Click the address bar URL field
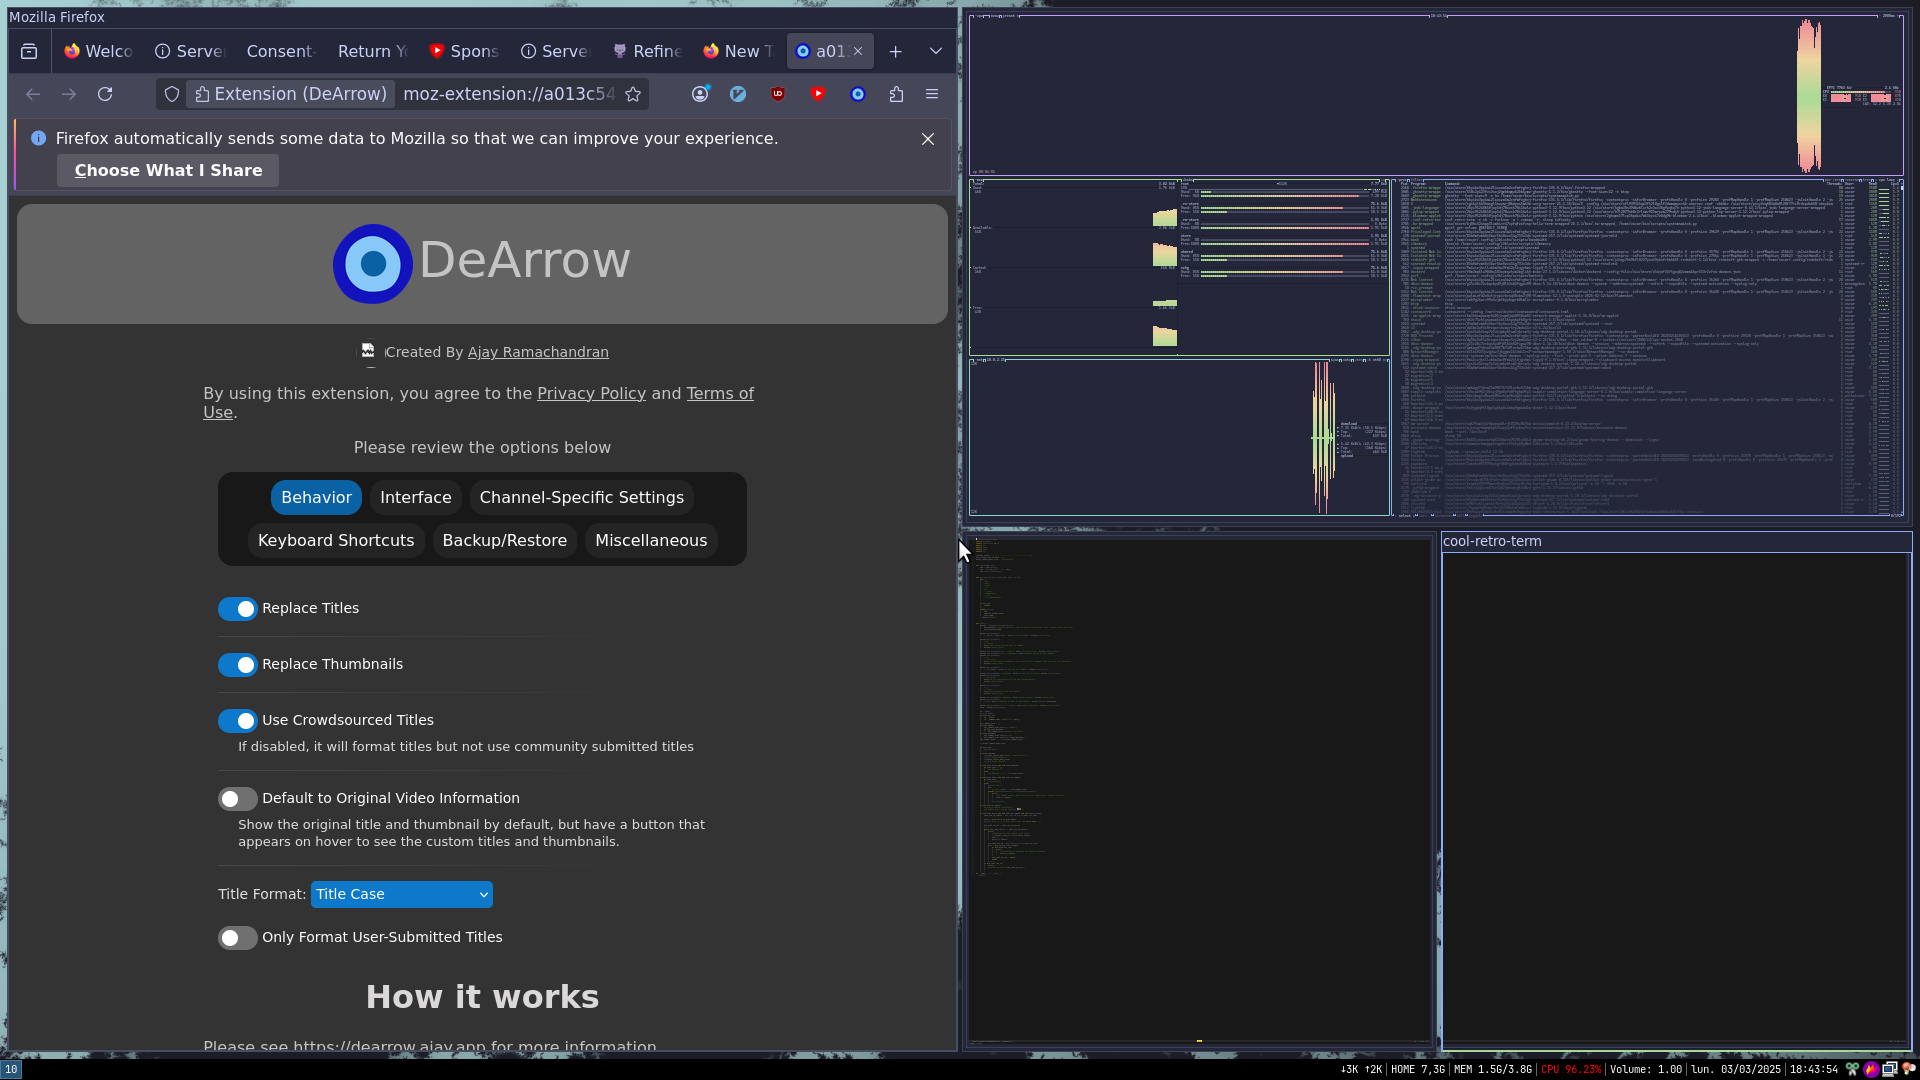 click(508, 94)
